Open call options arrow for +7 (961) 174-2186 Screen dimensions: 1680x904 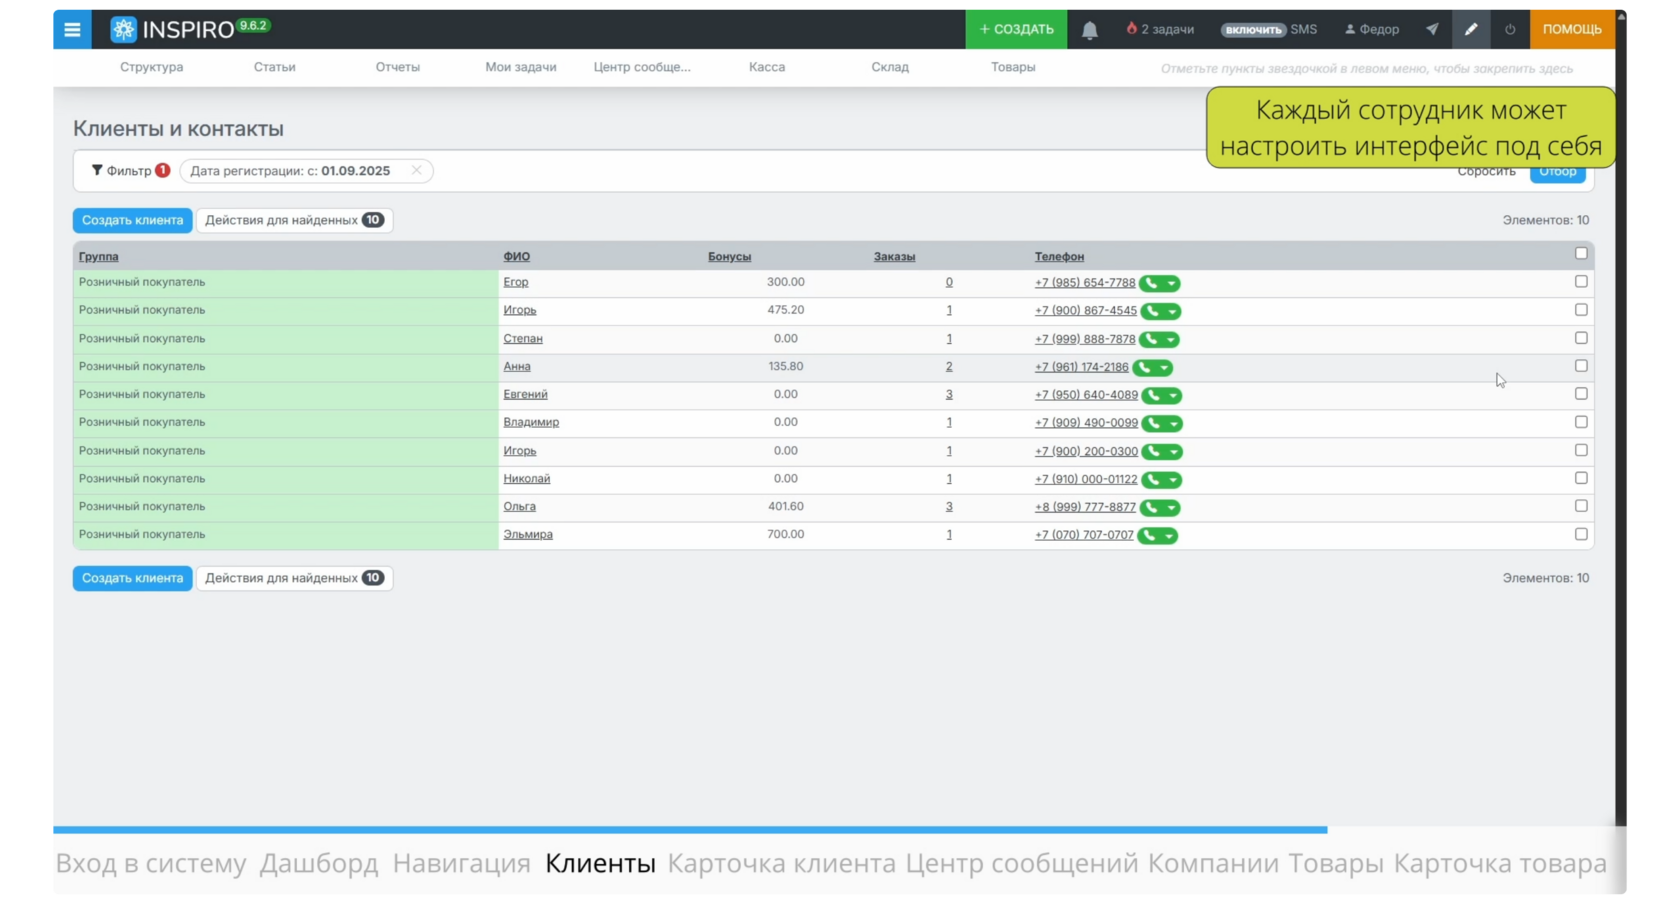1164,368
